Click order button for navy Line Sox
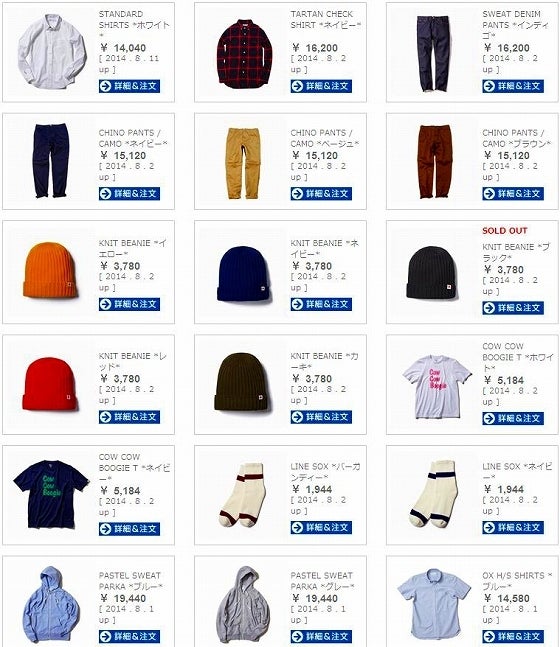560x647 pixels. 513,527
